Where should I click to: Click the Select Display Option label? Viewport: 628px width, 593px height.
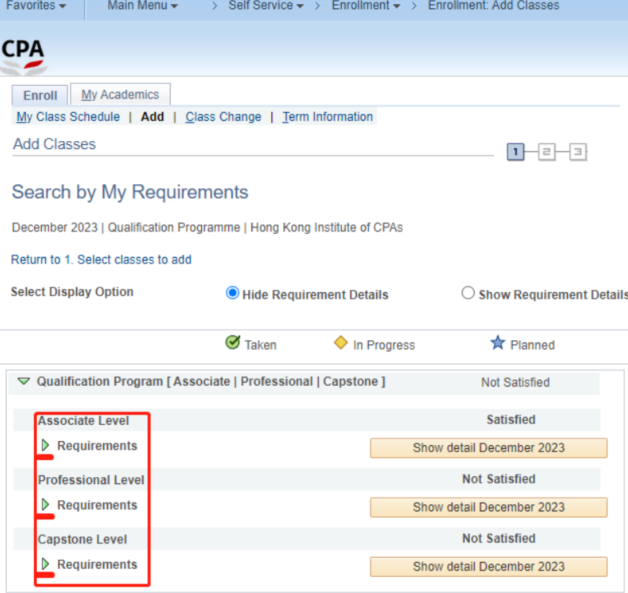[72, 291]
